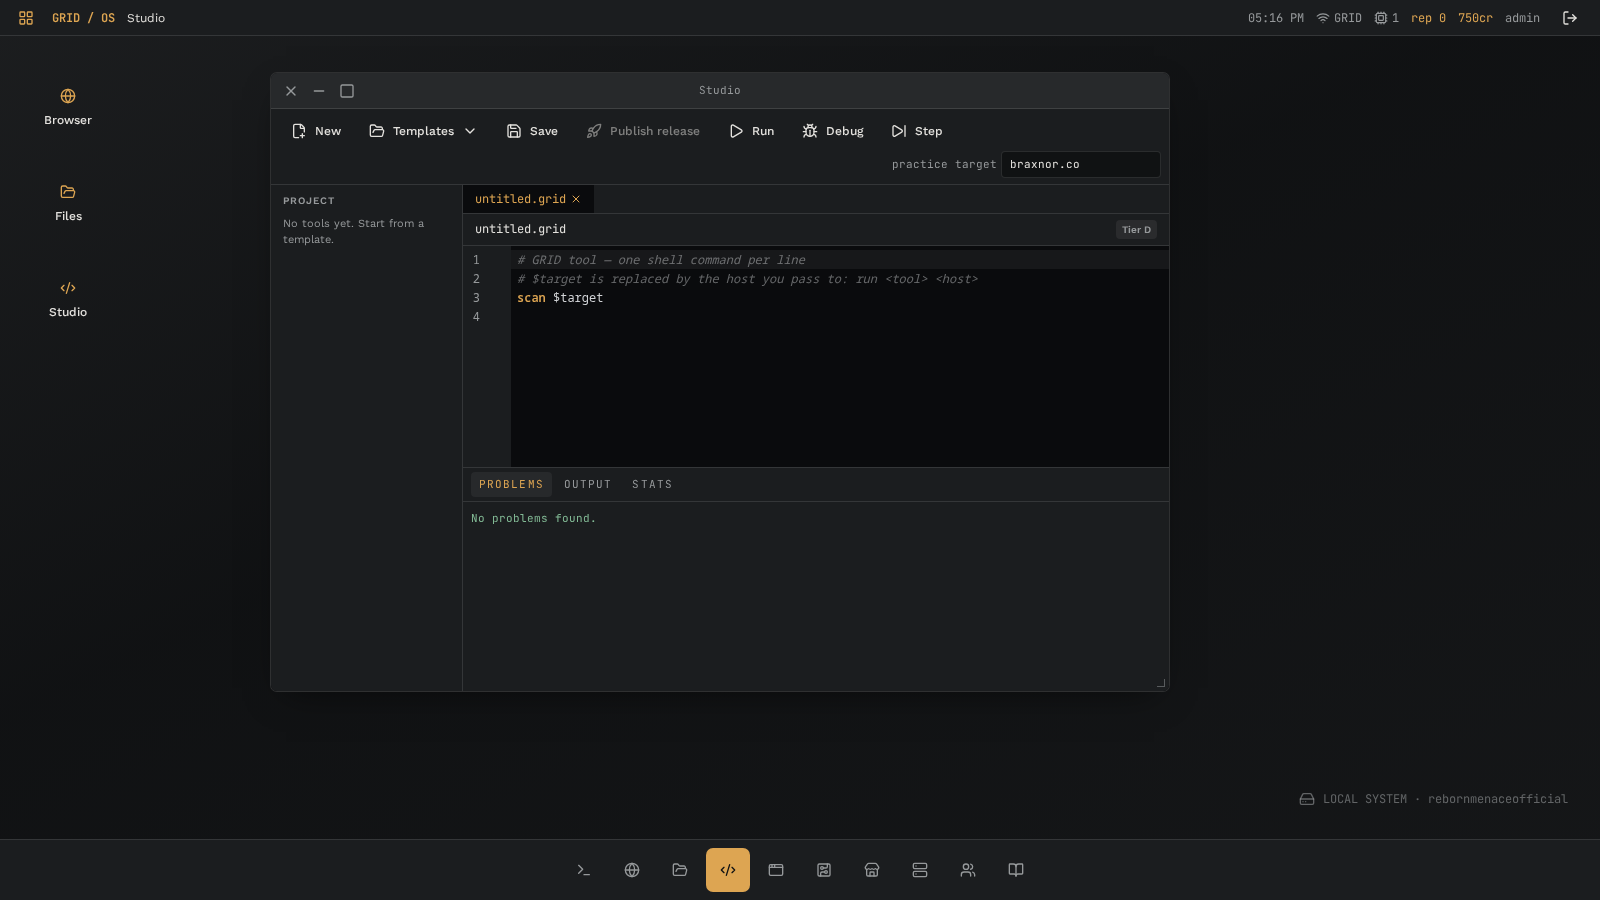Click the highlighted Studio code icon in dock

(728, 870)
